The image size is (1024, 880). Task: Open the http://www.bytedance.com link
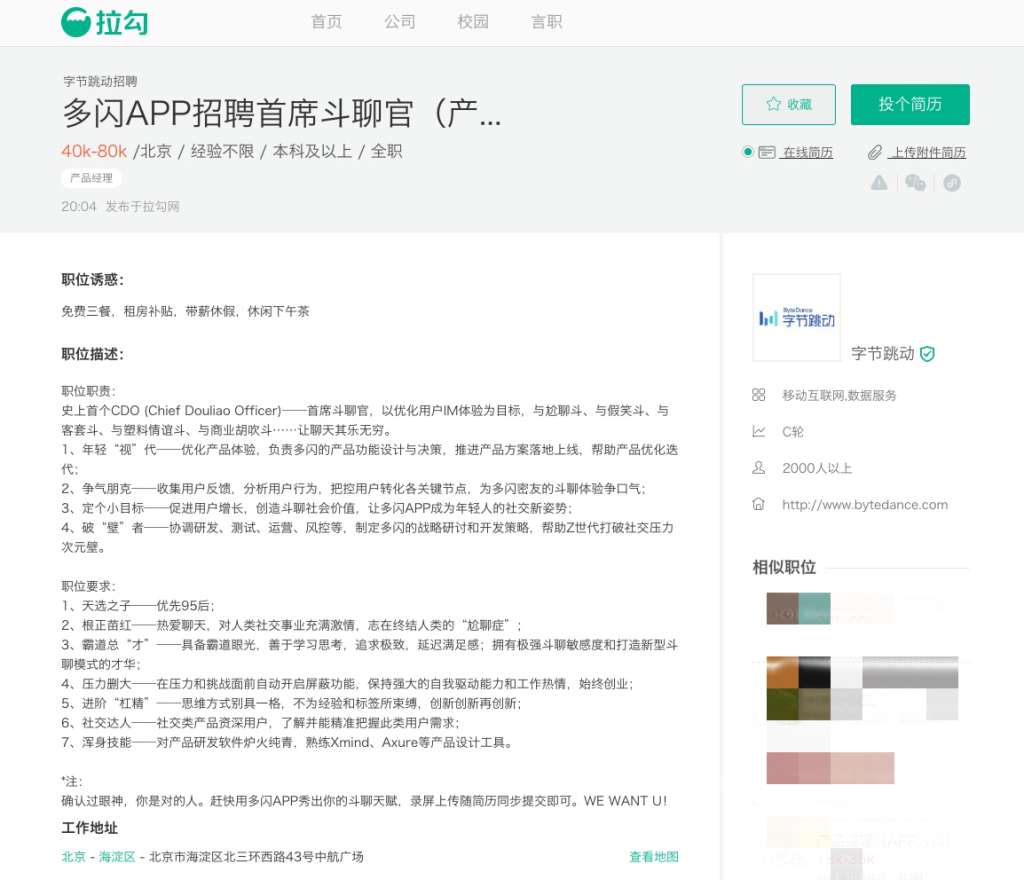[865, 505]
